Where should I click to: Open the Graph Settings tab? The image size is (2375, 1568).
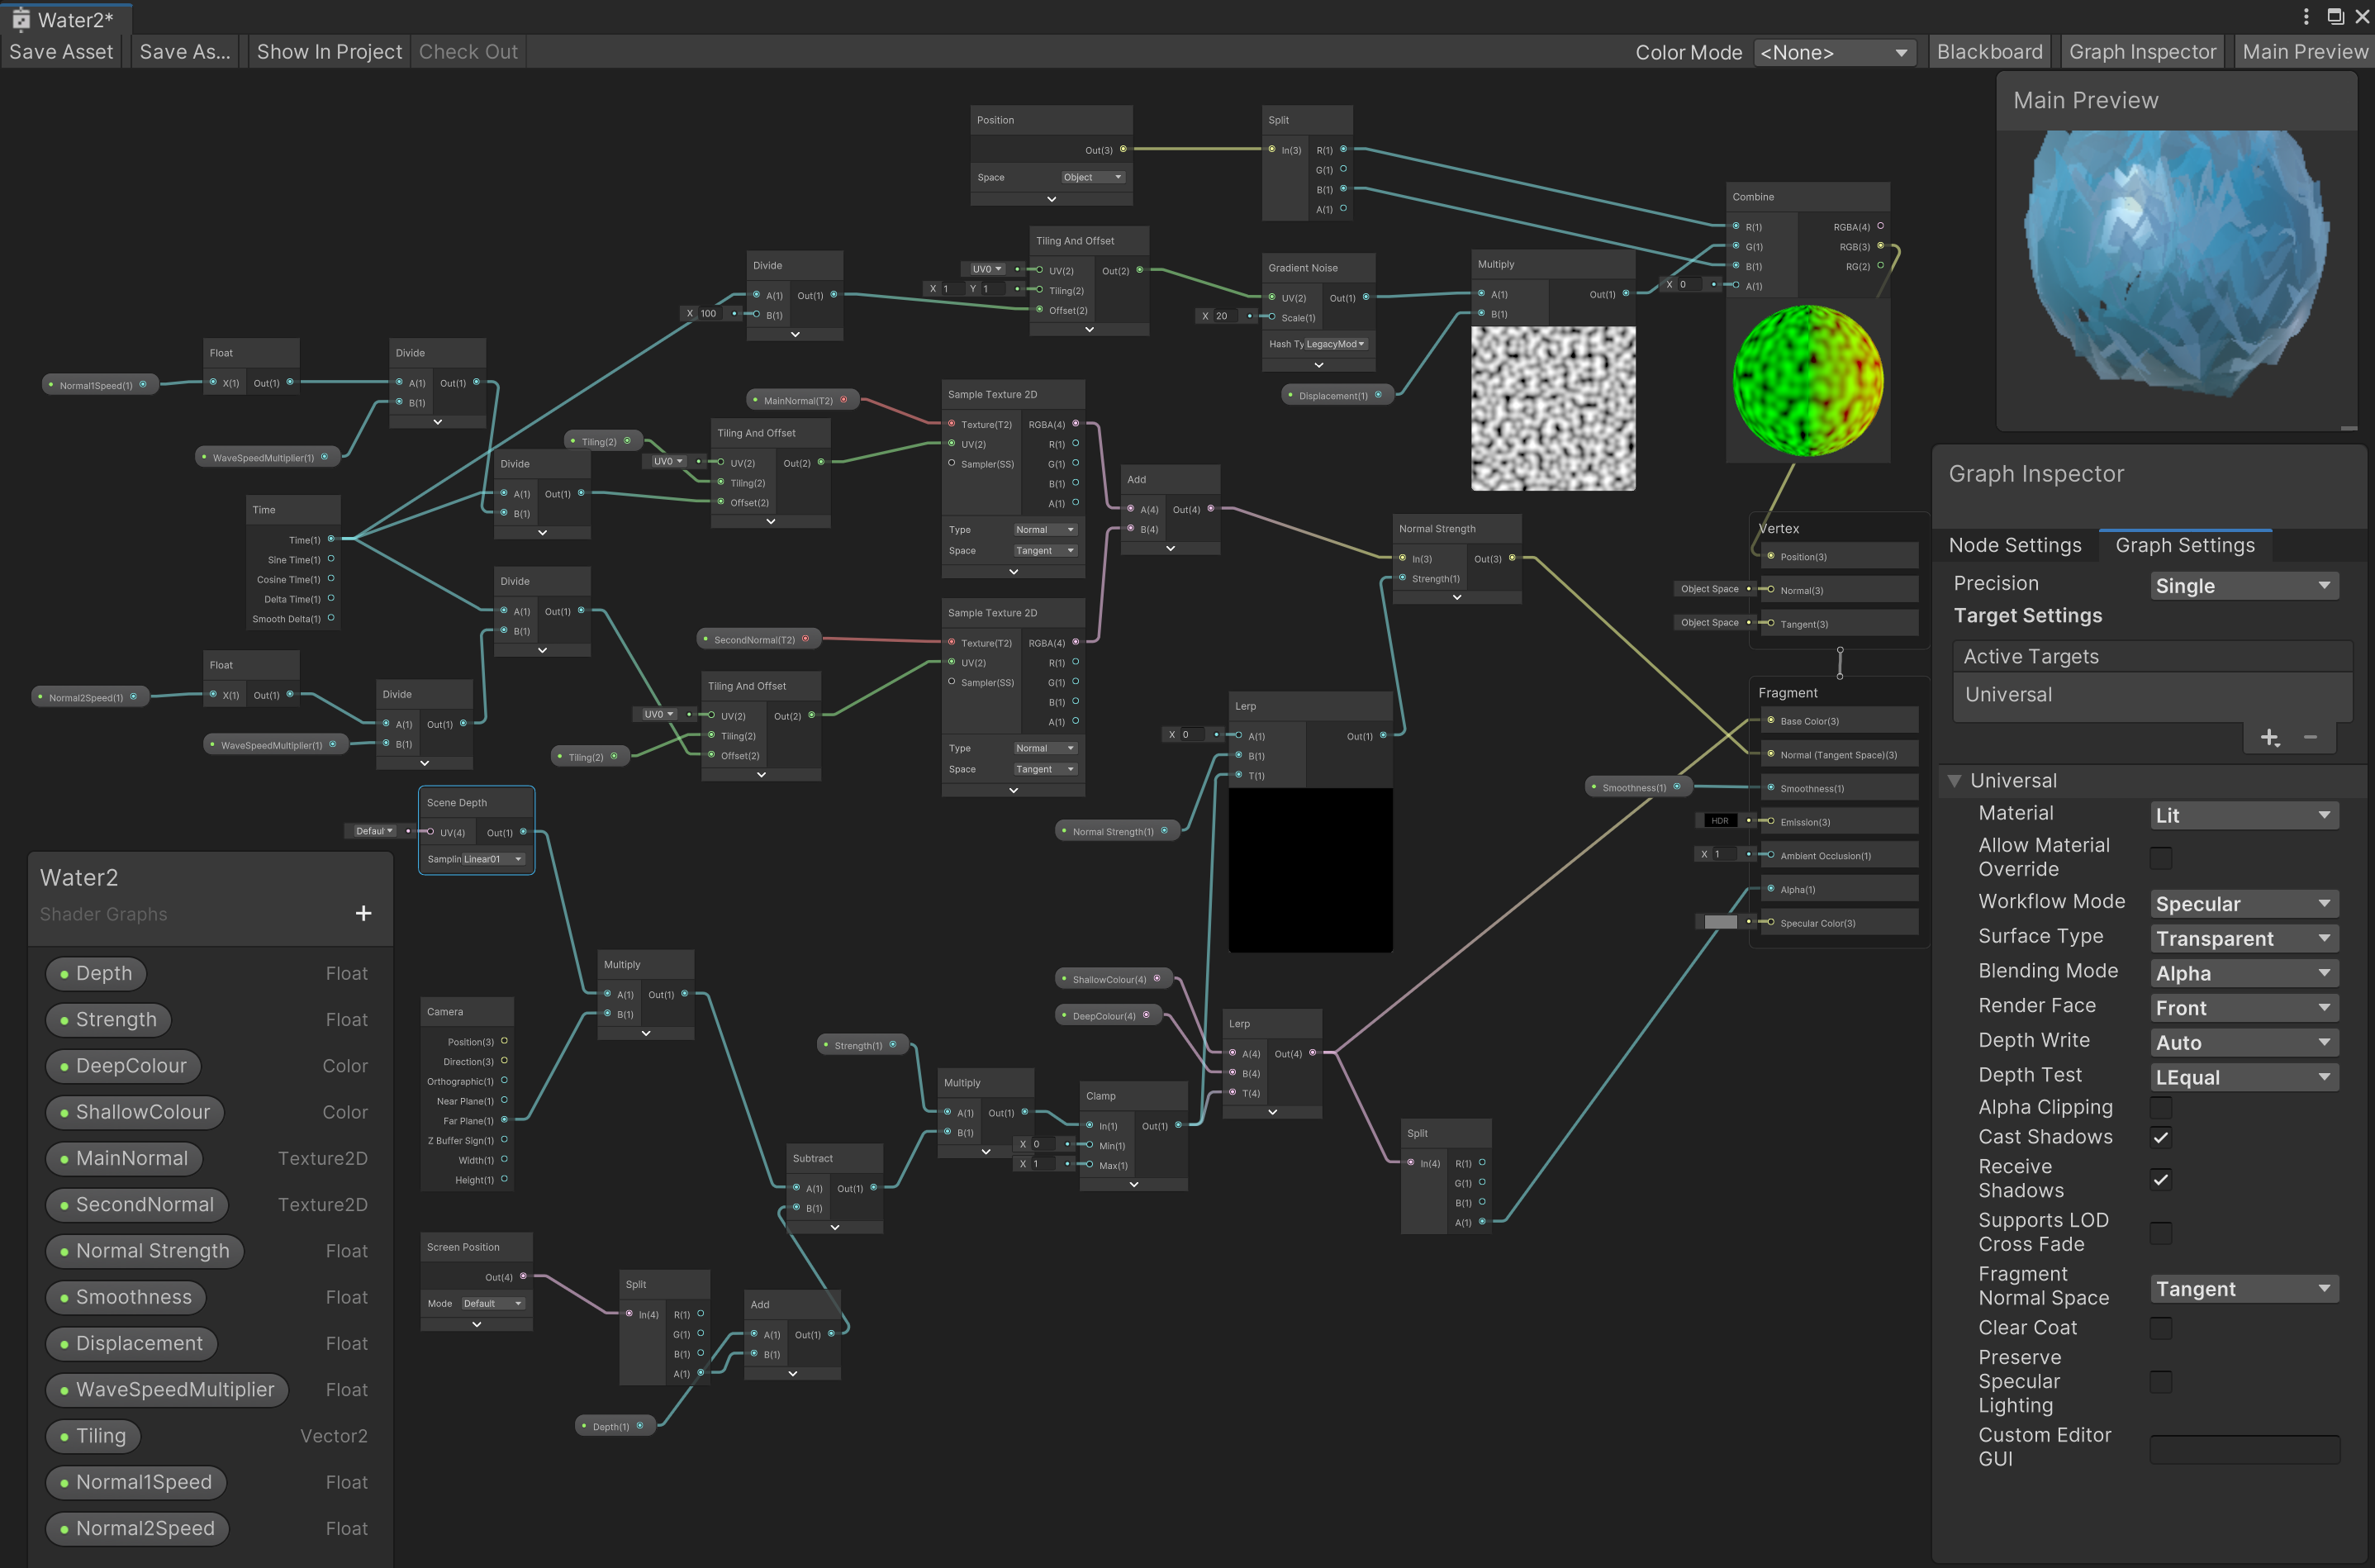point(2184,543)
